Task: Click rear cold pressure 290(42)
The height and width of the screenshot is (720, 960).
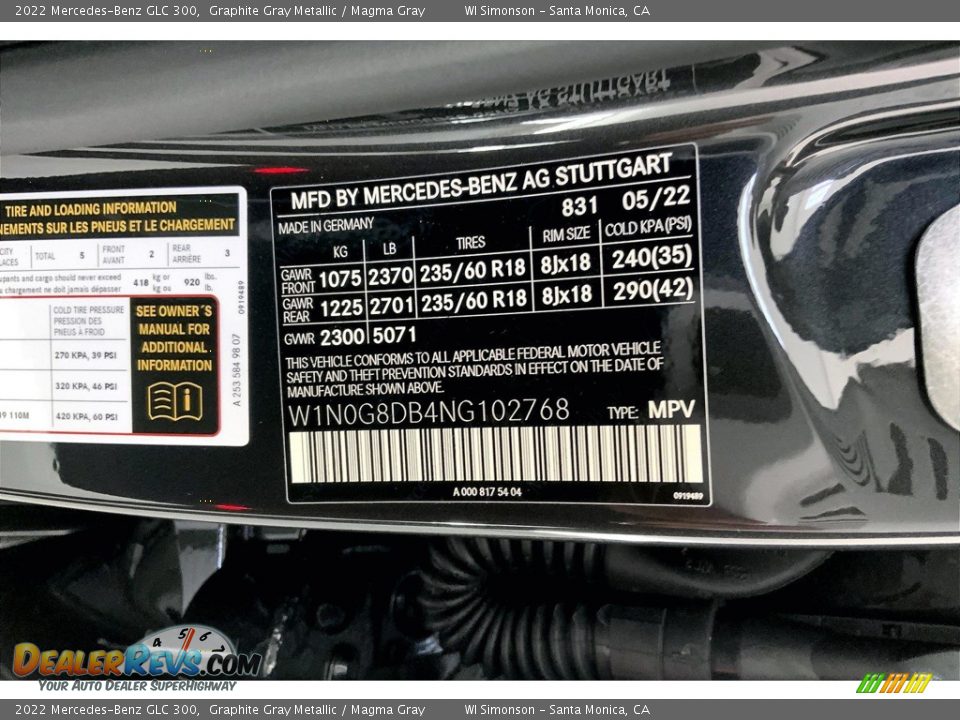Action: click(653, 290)
